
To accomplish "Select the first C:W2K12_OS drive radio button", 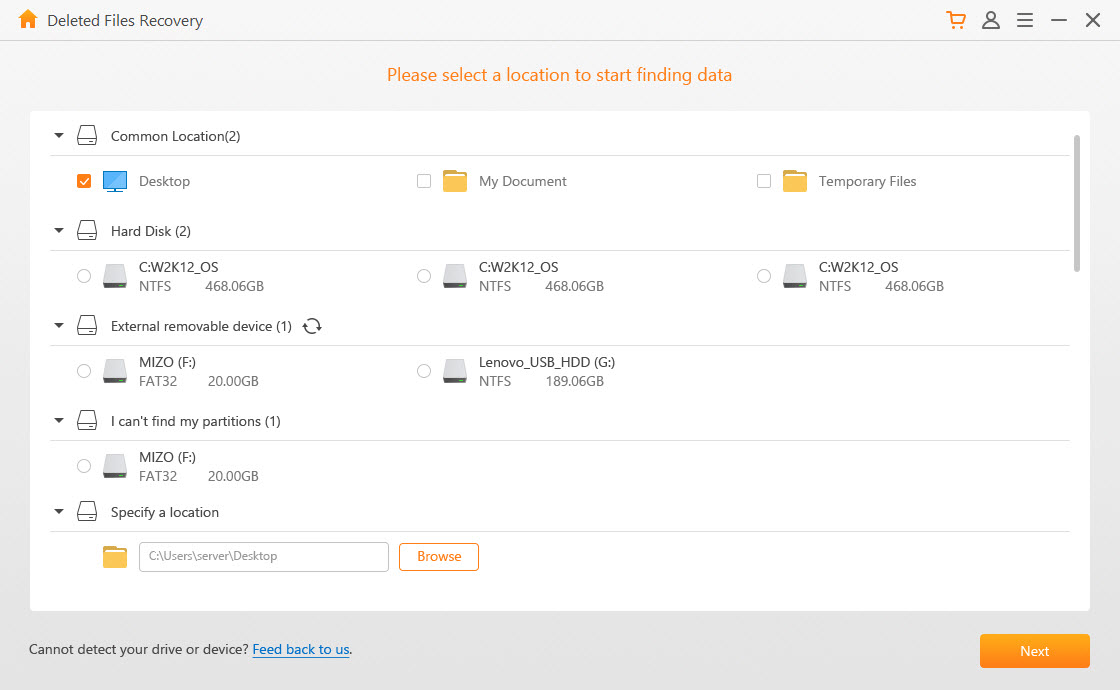I will click(x=84, y=275).
